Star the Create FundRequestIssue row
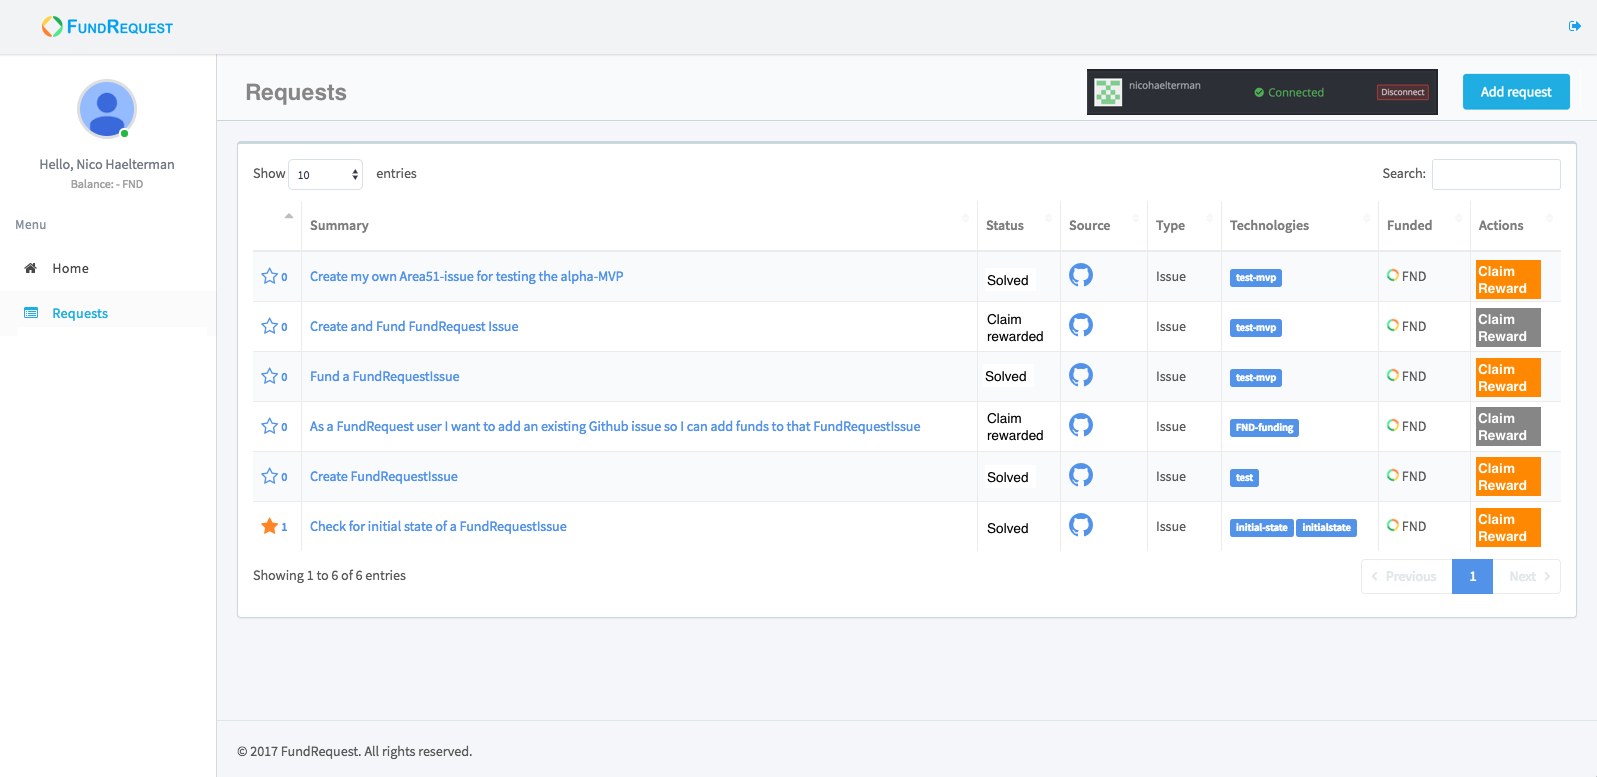 tap(269, 476)
